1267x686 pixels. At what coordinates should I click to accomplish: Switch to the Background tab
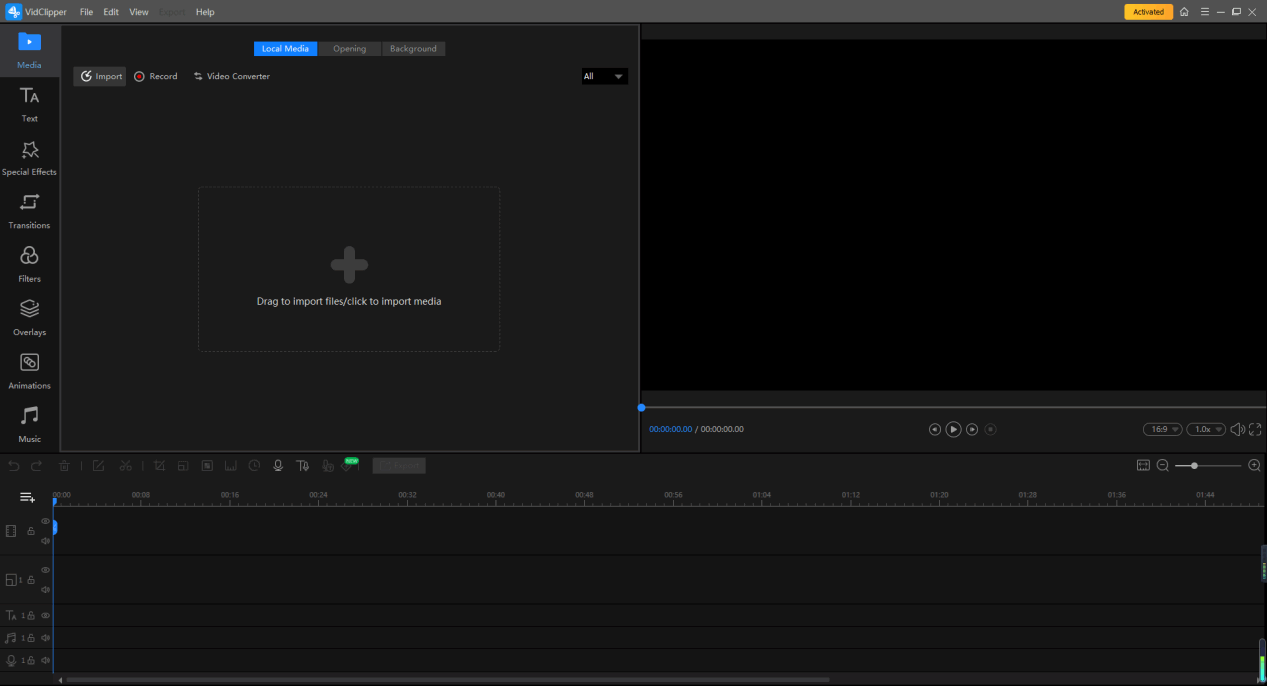[413, 49]
